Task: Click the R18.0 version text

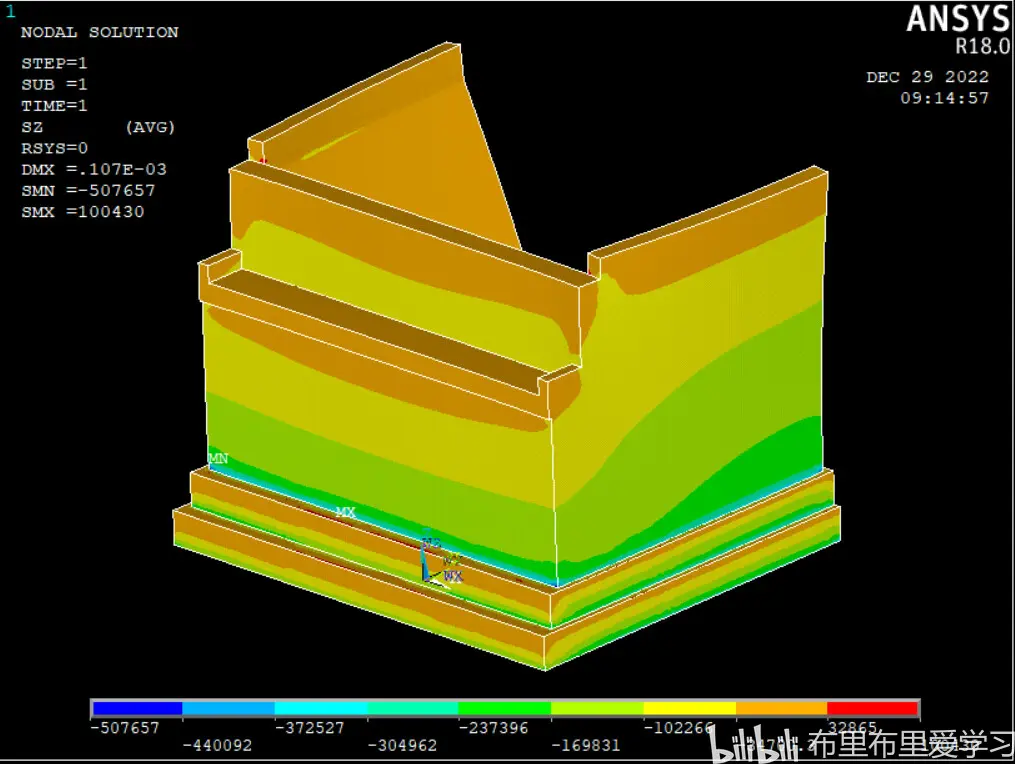Action: click(983, 47)
